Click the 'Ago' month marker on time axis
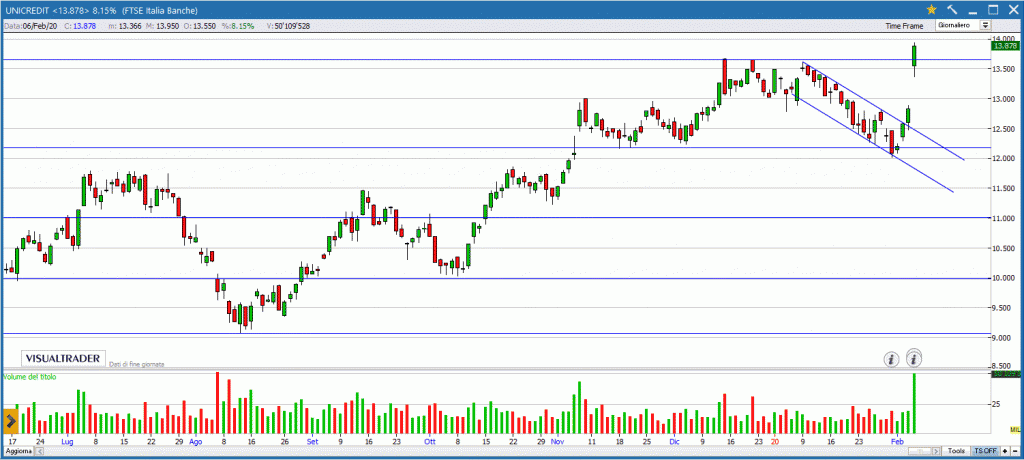Viewport: 1024px width, 460px height. 196,442
